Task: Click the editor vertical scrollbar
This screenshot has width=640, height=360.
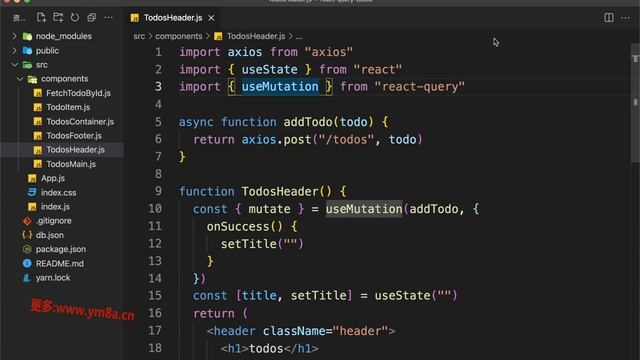Action: pyautogui.click(x=636, y=102)
